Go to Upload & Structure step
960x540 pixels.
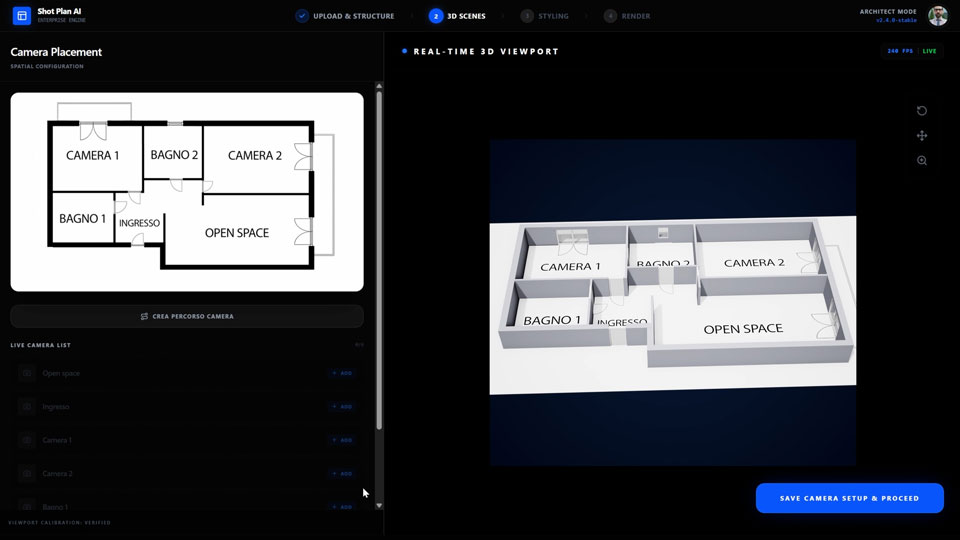coord(345,16)
